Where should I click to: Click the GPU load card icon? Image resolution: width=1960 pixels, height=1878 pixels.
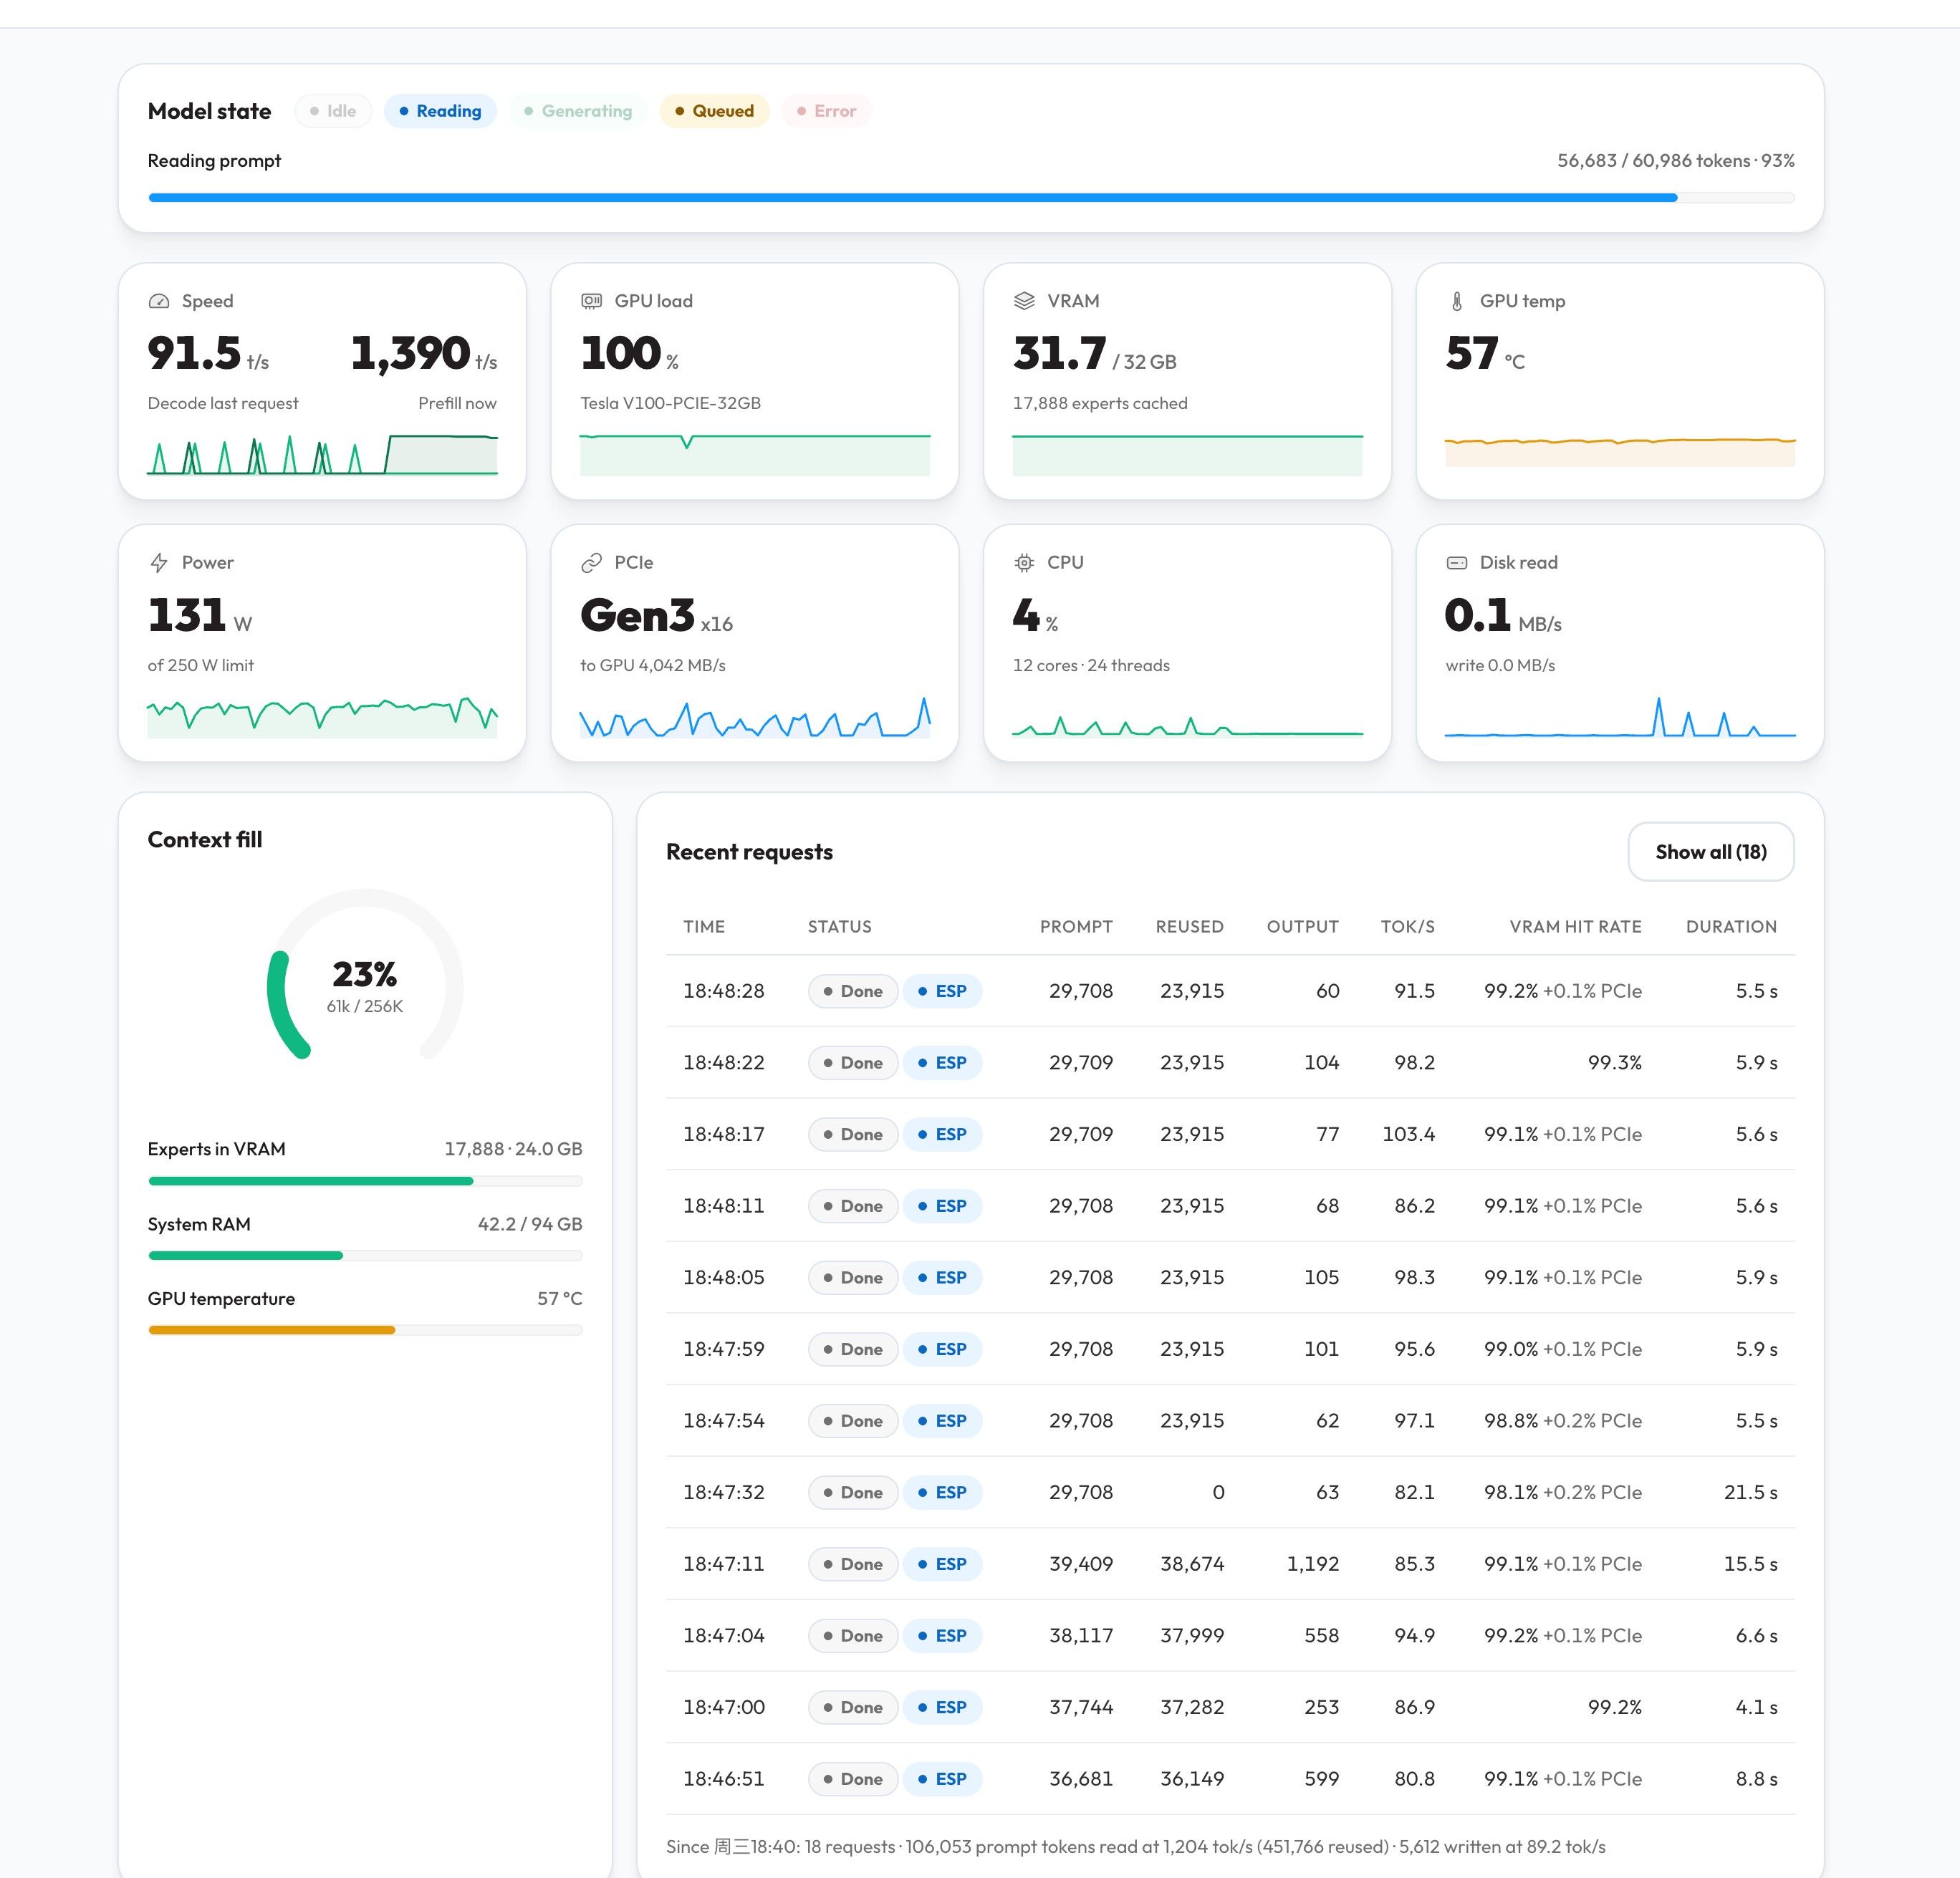point(592,301)
